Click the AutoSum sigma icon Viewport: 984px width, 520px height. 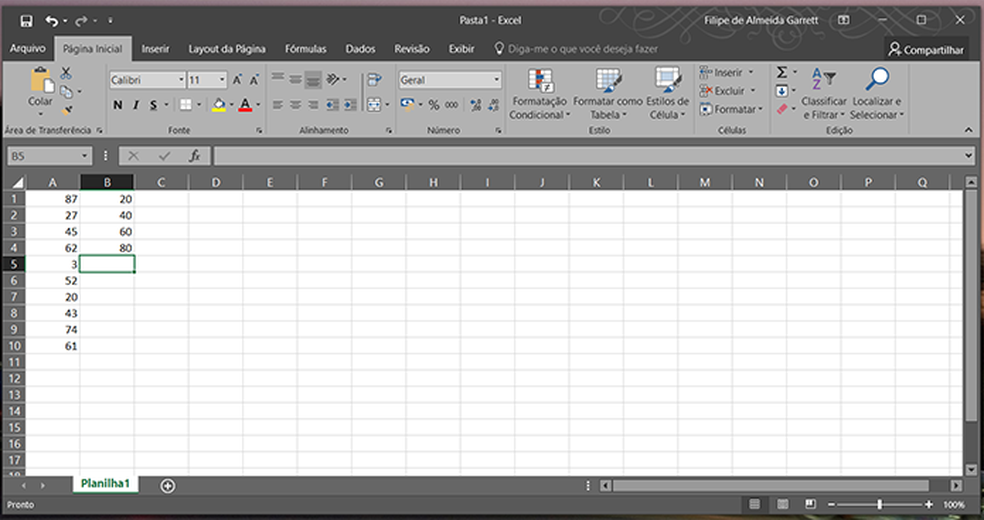coord(782,73)
